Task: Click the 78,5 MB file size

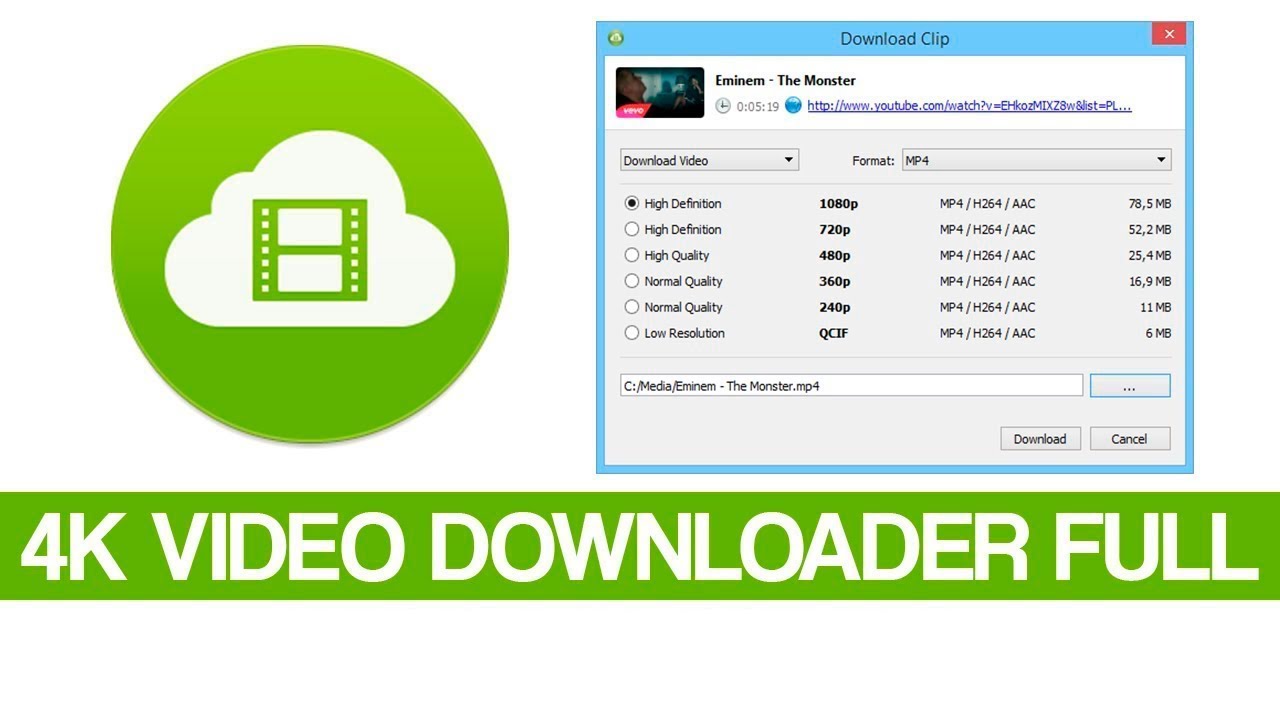Action: (x=1149, y=203)
